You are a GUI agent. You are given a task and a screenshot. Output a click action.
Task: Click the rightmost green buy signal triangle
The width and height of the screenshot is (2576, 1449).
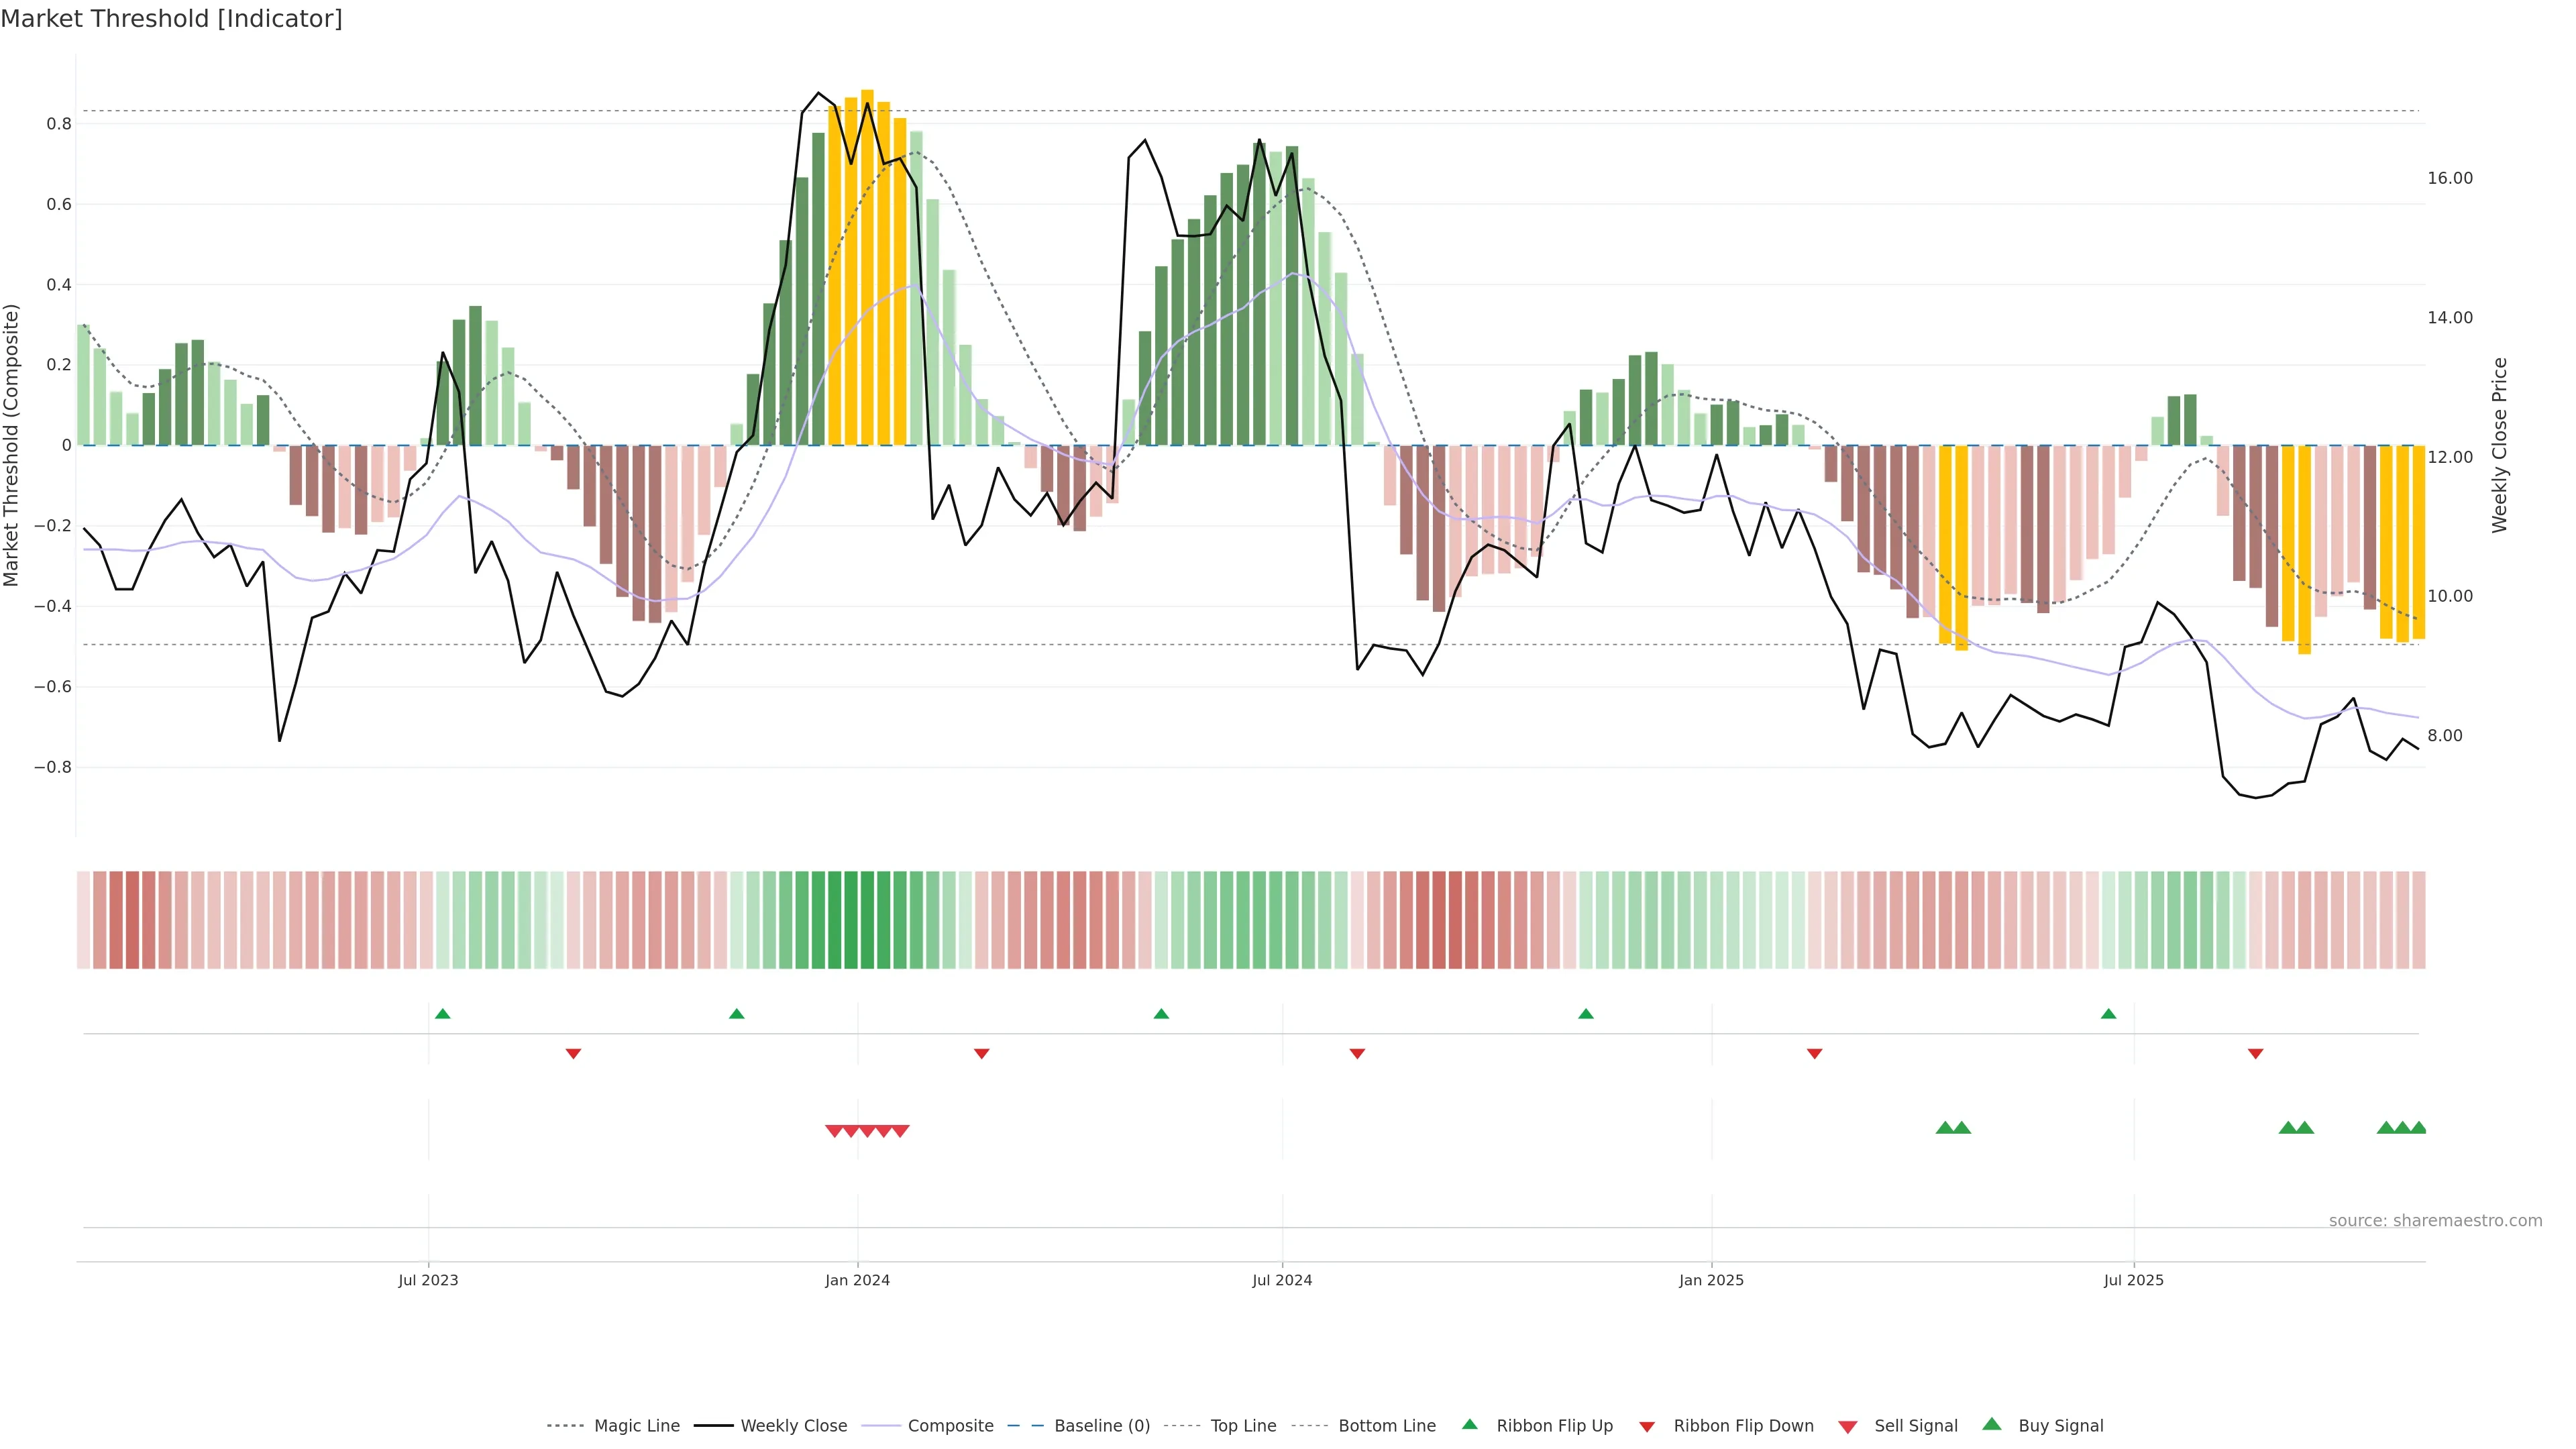pos(2418,1128)
